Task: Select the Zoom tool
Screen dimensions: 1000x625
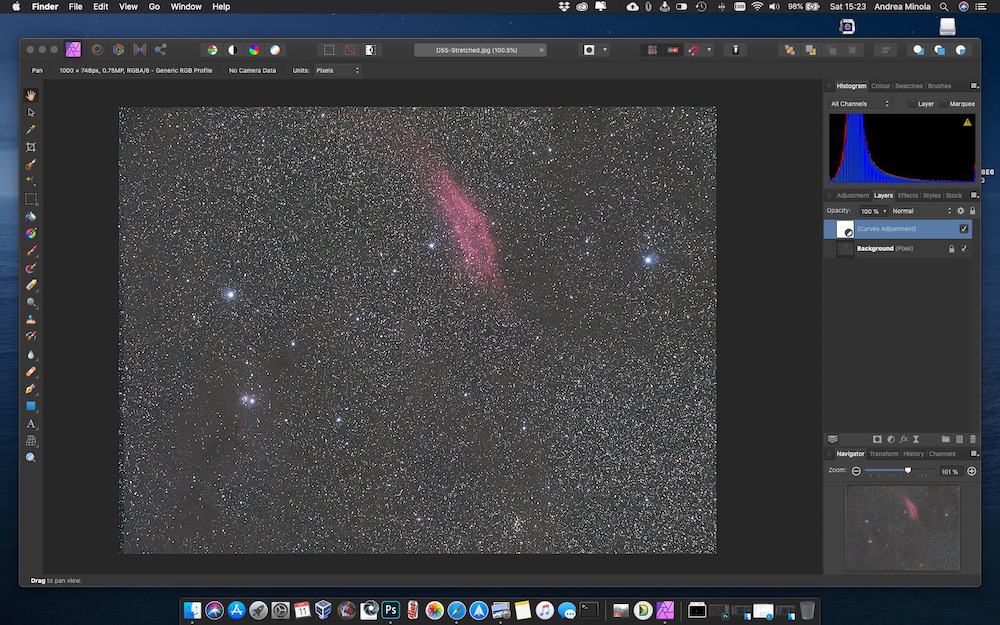Action: pos(31,457)
